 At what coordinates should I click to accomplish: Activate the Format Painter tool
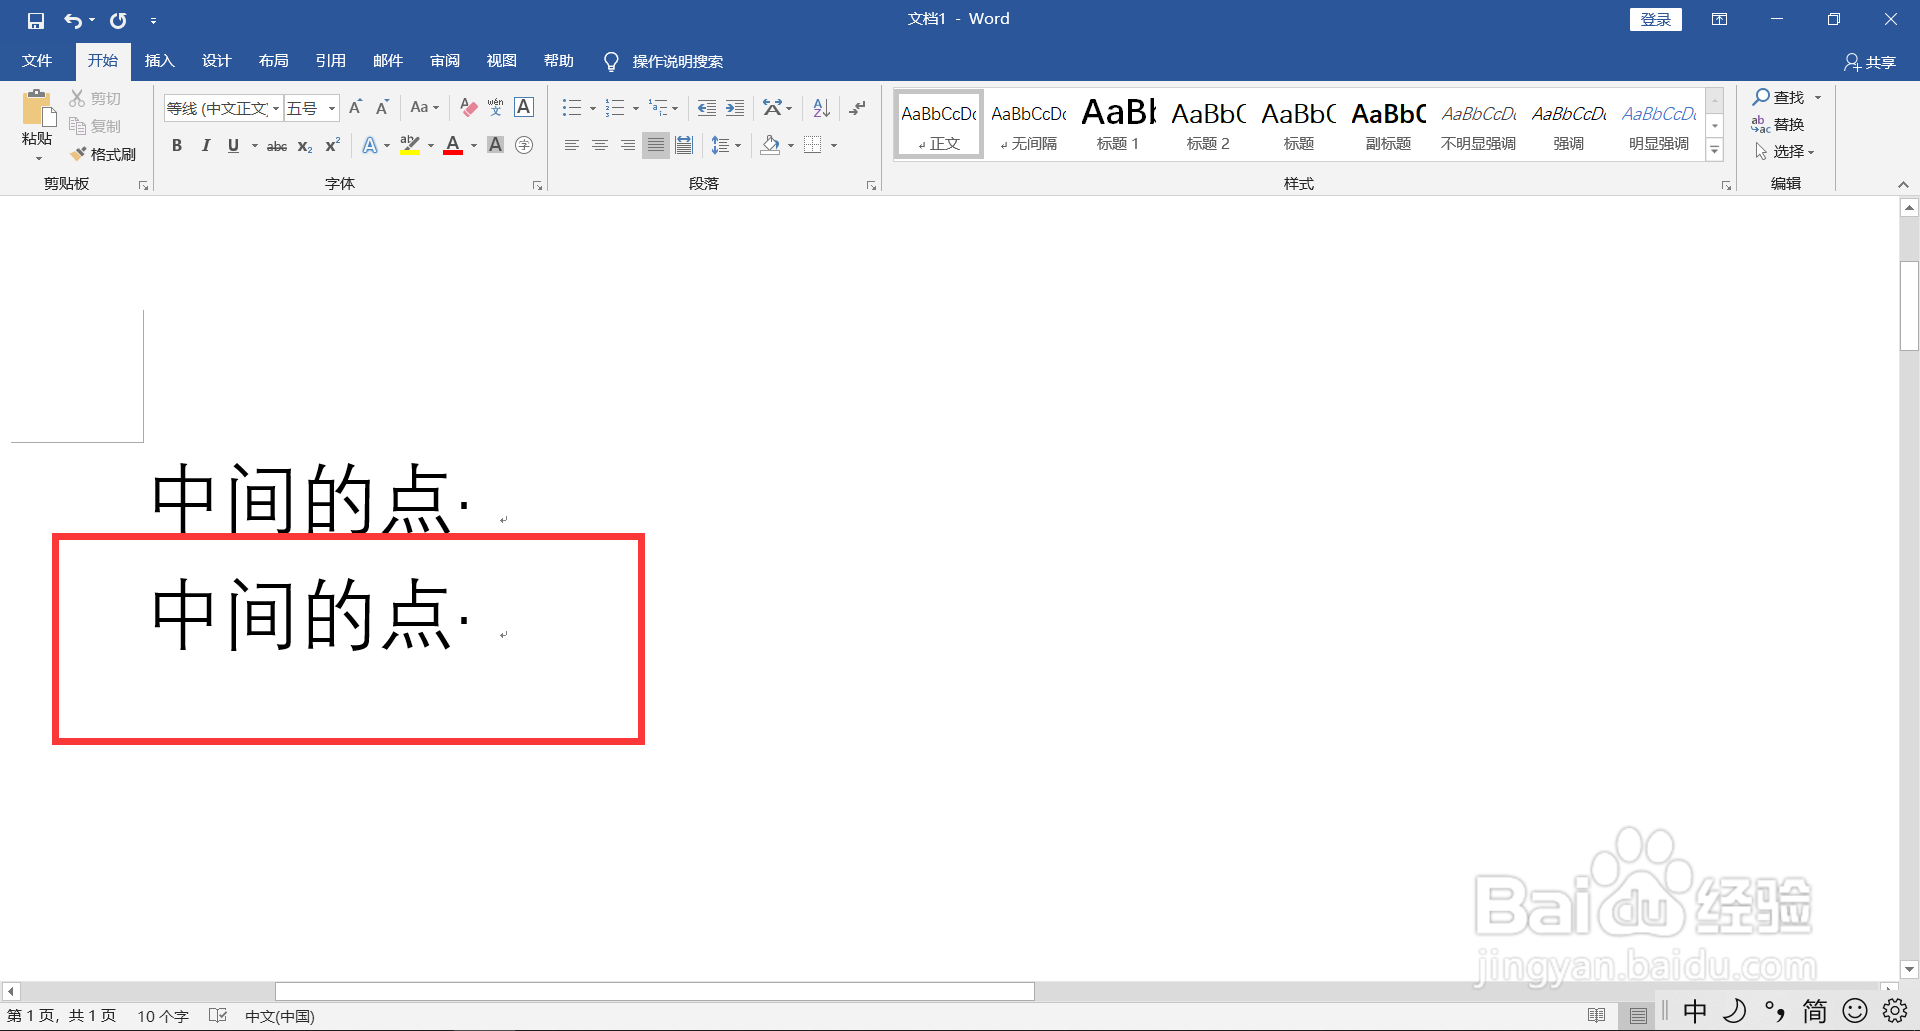pyautogui.click(x=103, y=154)
